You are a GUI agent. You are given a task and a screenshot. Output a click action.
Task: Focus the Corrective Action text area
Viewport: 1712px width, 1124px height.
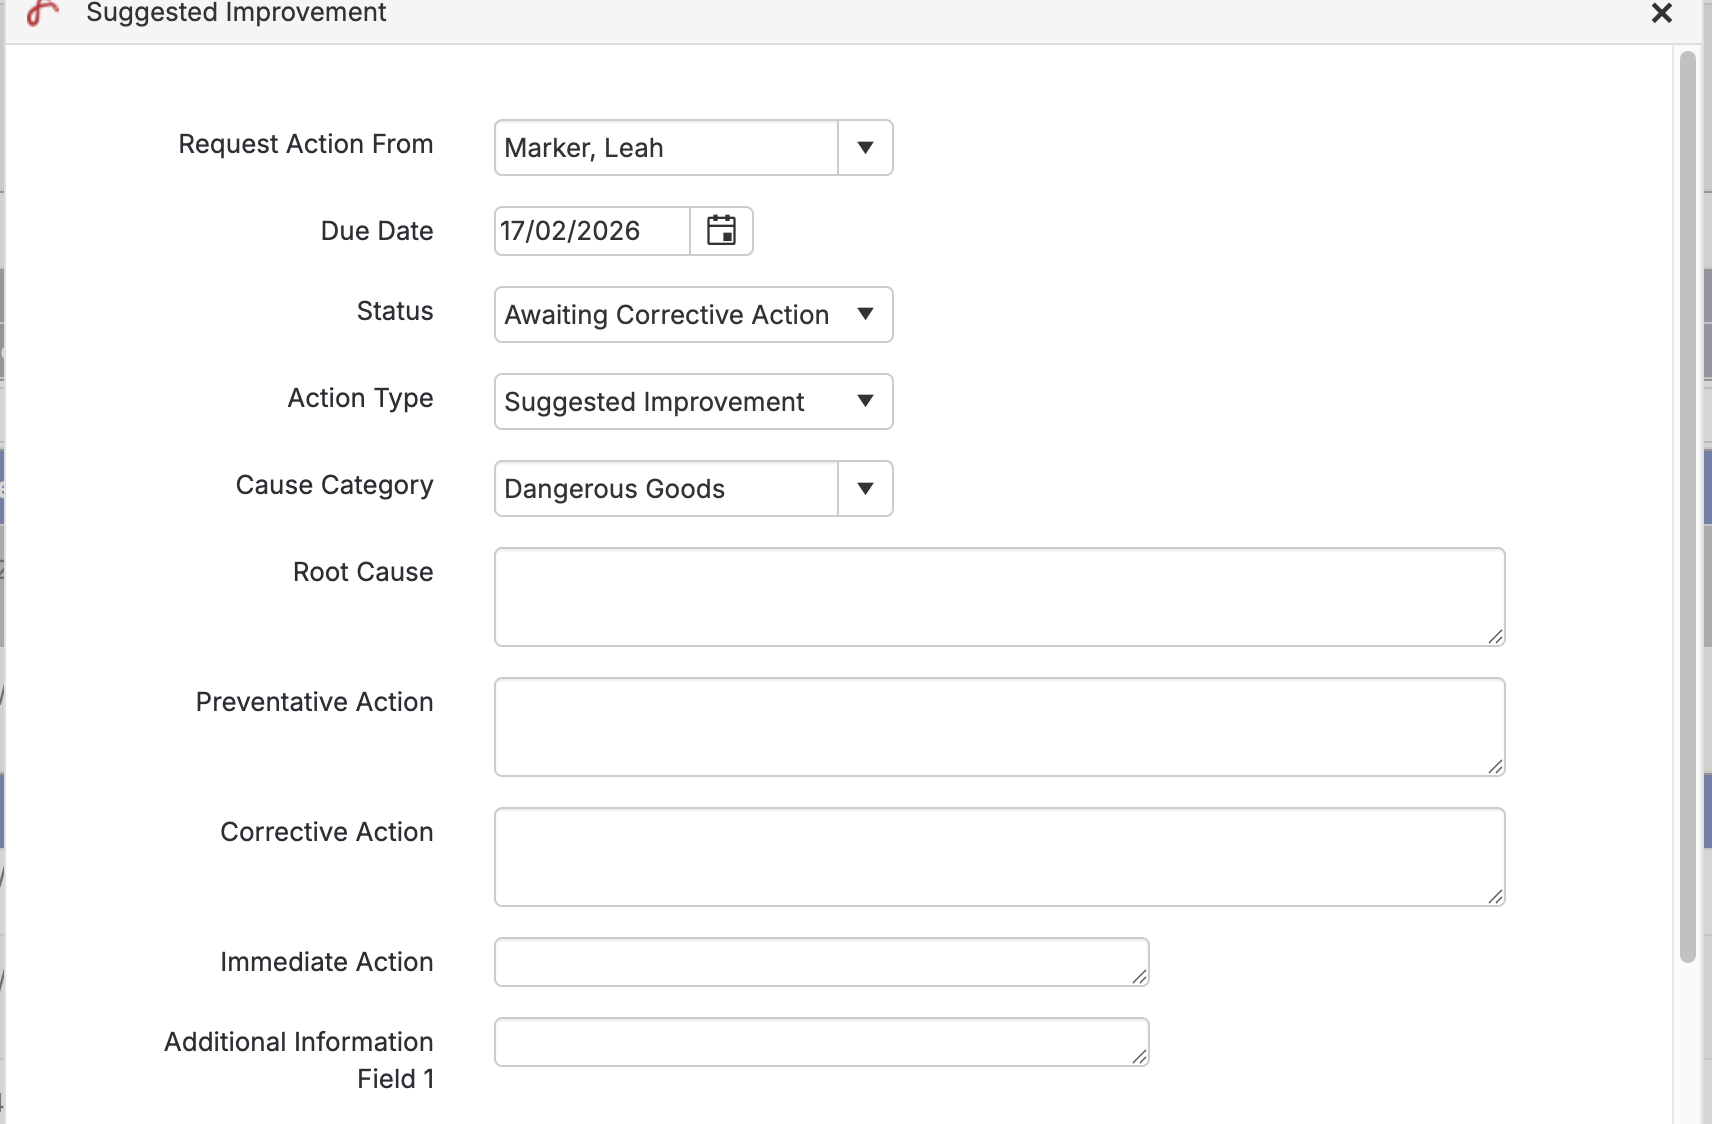coord(999,857)
